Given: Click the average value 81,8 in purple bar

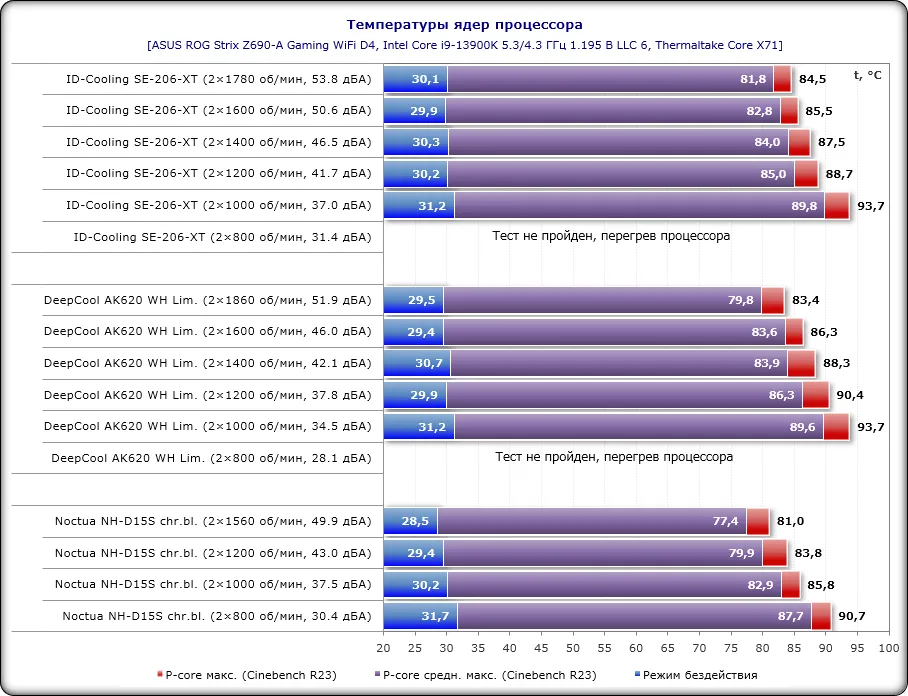Looking at the screenshot, I should pyautogui.click(x=753, y=79).
